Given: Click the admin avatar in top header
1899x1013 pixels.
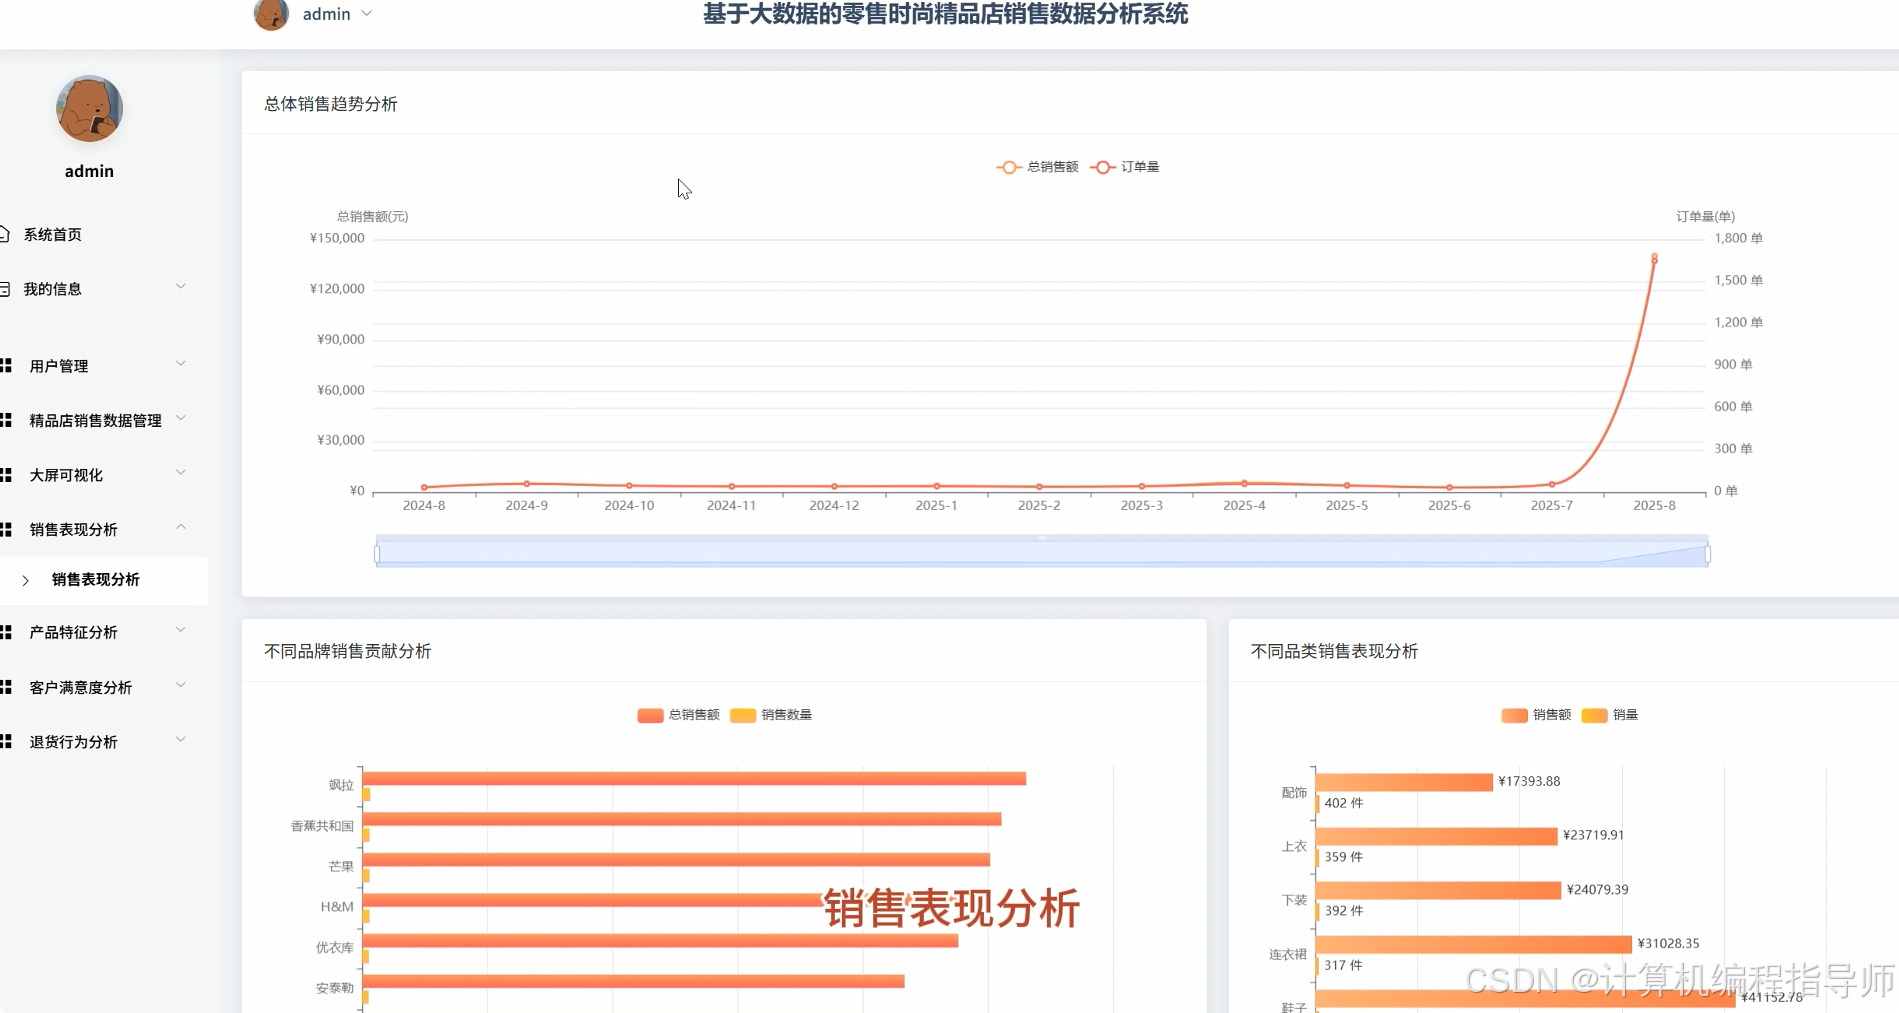Looking at the screenshot, I should click(271, 14).
